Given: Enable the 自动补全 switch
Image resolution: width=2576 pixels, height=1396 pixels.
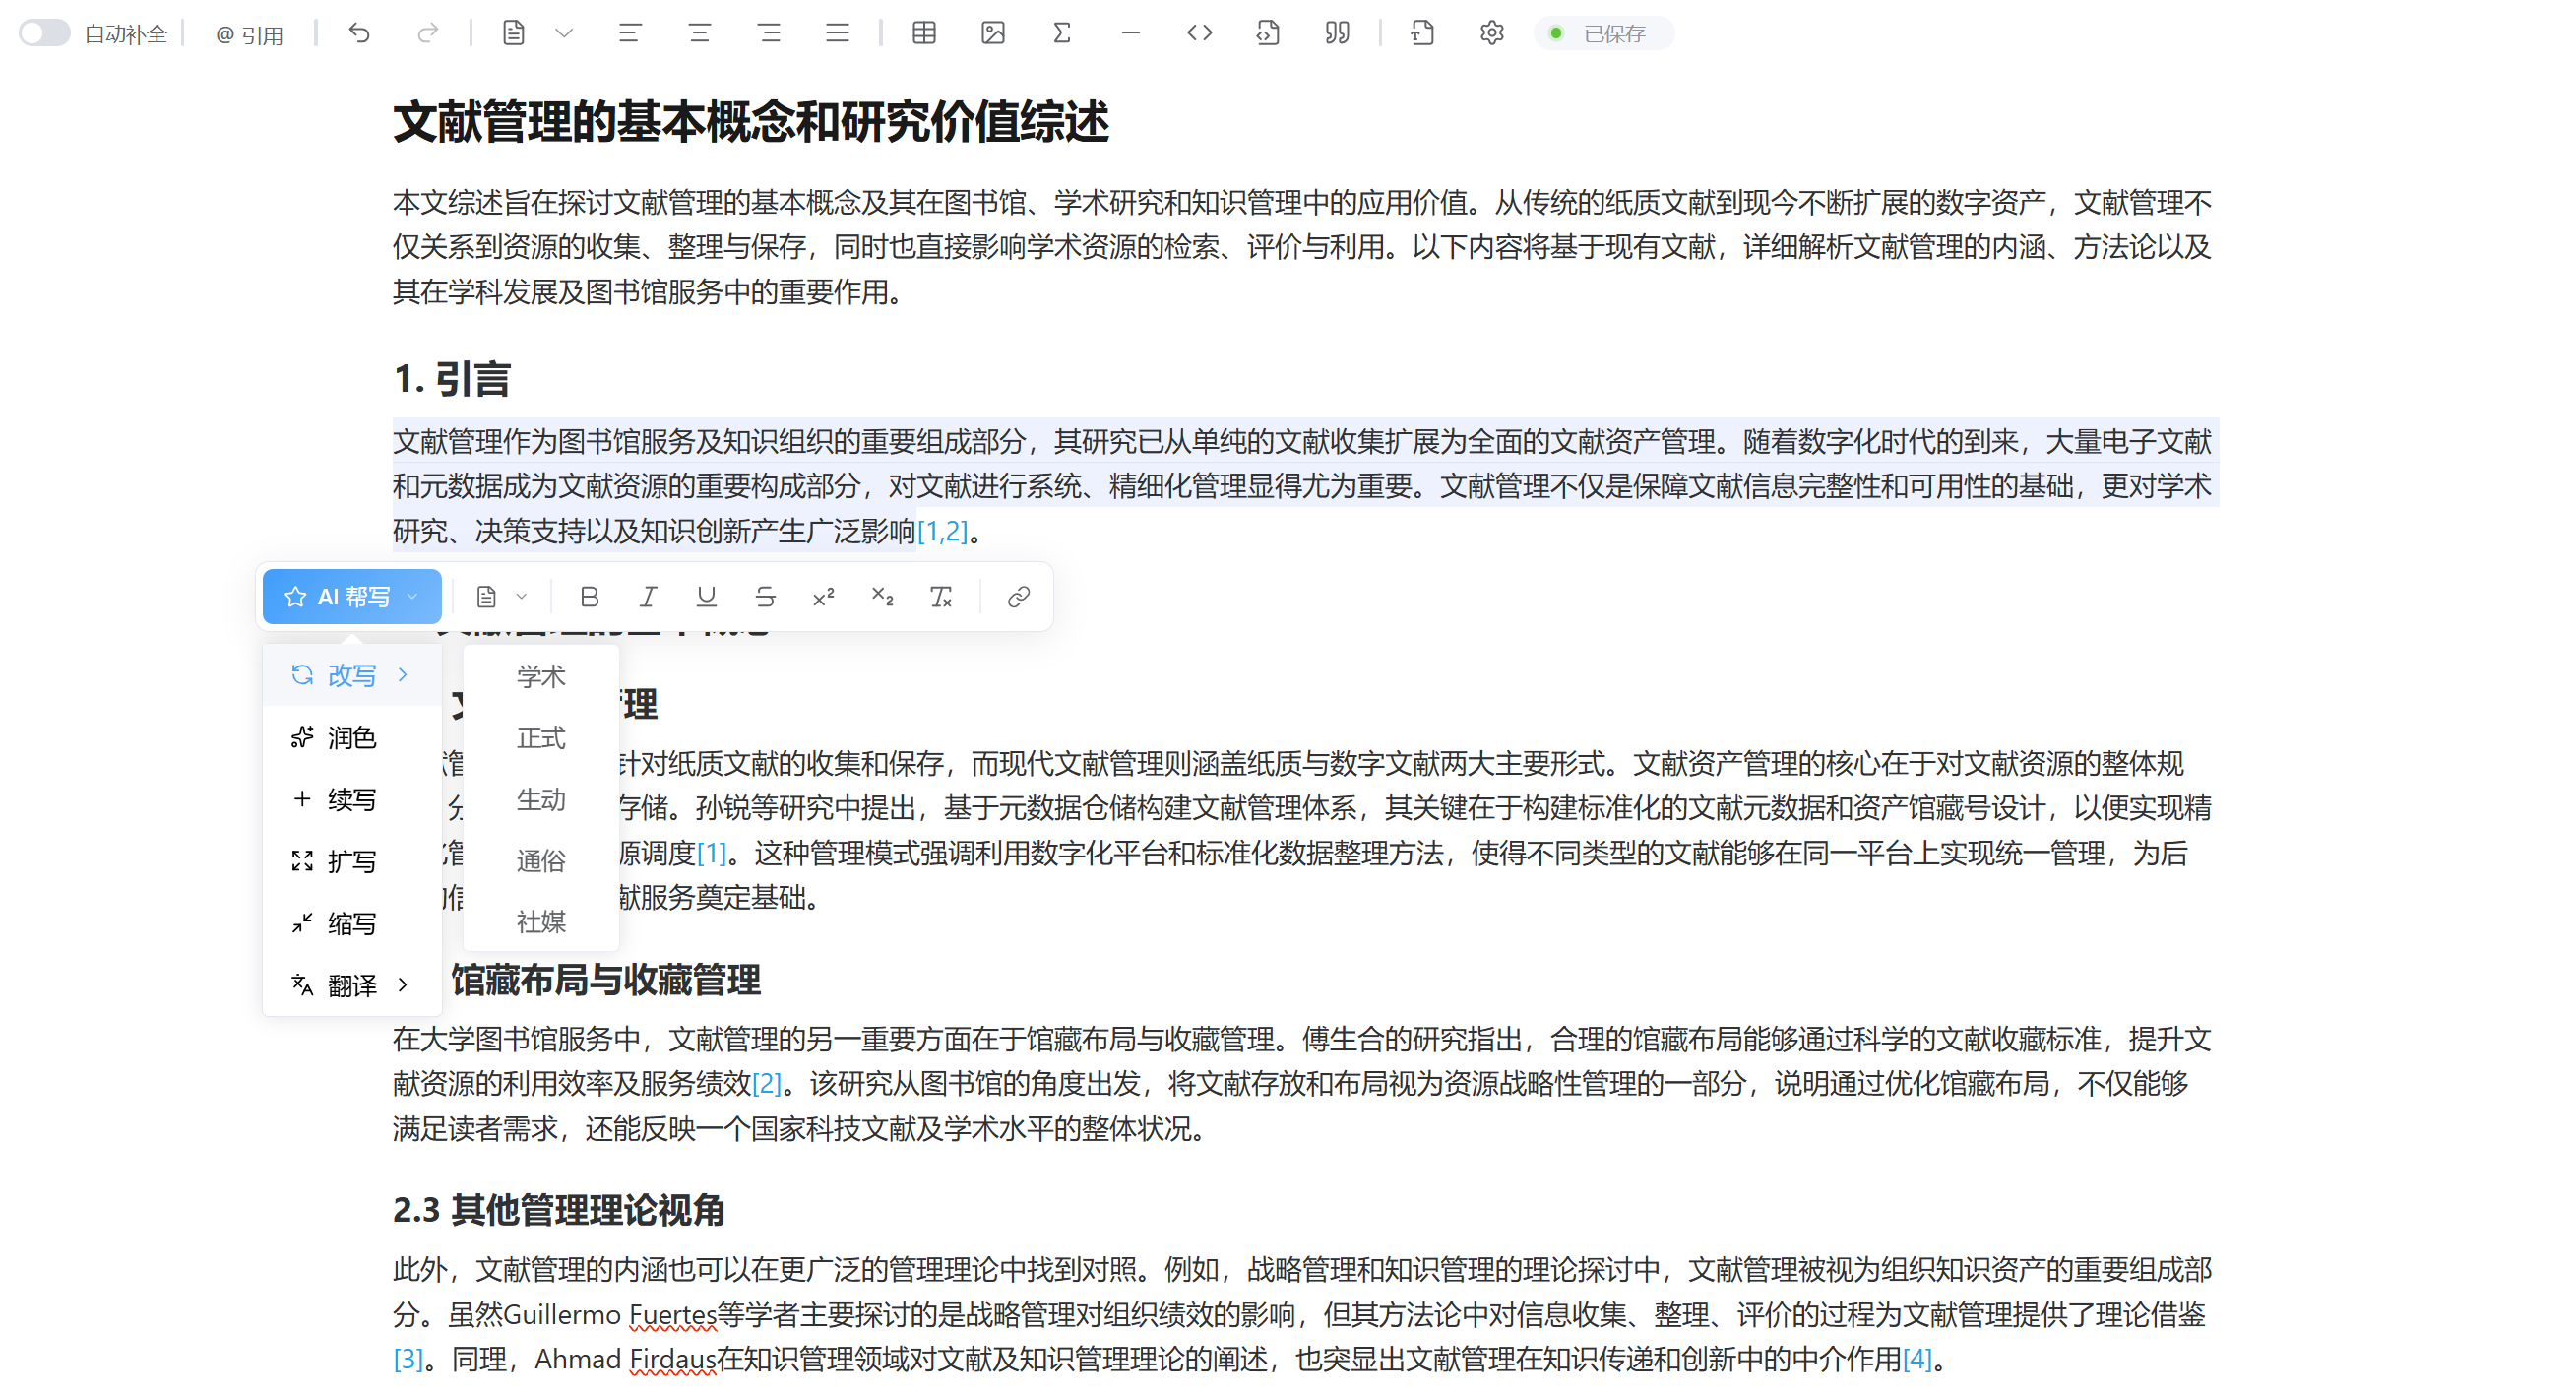Looking at the screenshot, I should click(x=43, y=33).
